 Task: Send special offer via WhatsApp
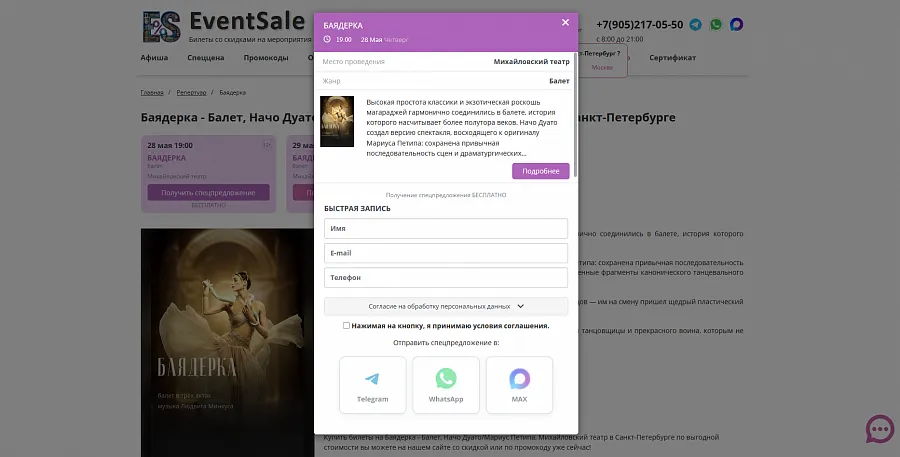pos(446,385)
